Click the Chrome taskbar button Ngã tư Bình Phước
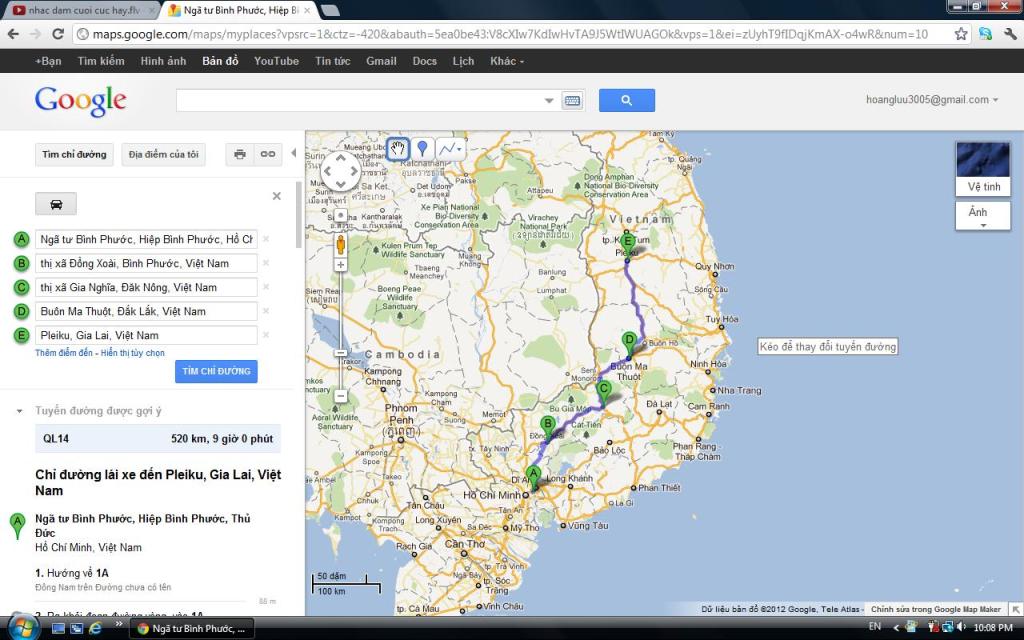 192,628
